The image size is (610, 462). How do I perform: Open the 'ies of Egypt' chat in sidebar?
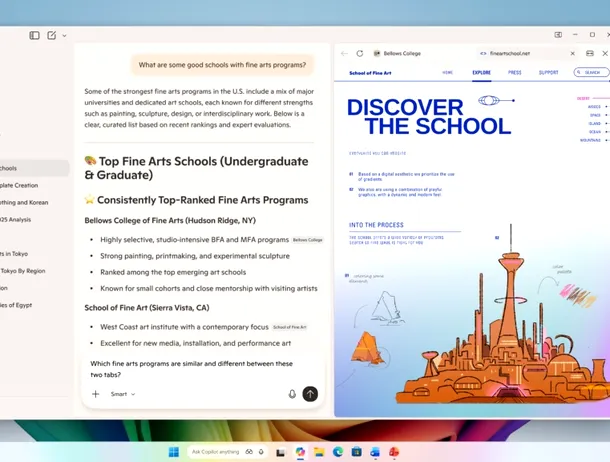[16, 305]
